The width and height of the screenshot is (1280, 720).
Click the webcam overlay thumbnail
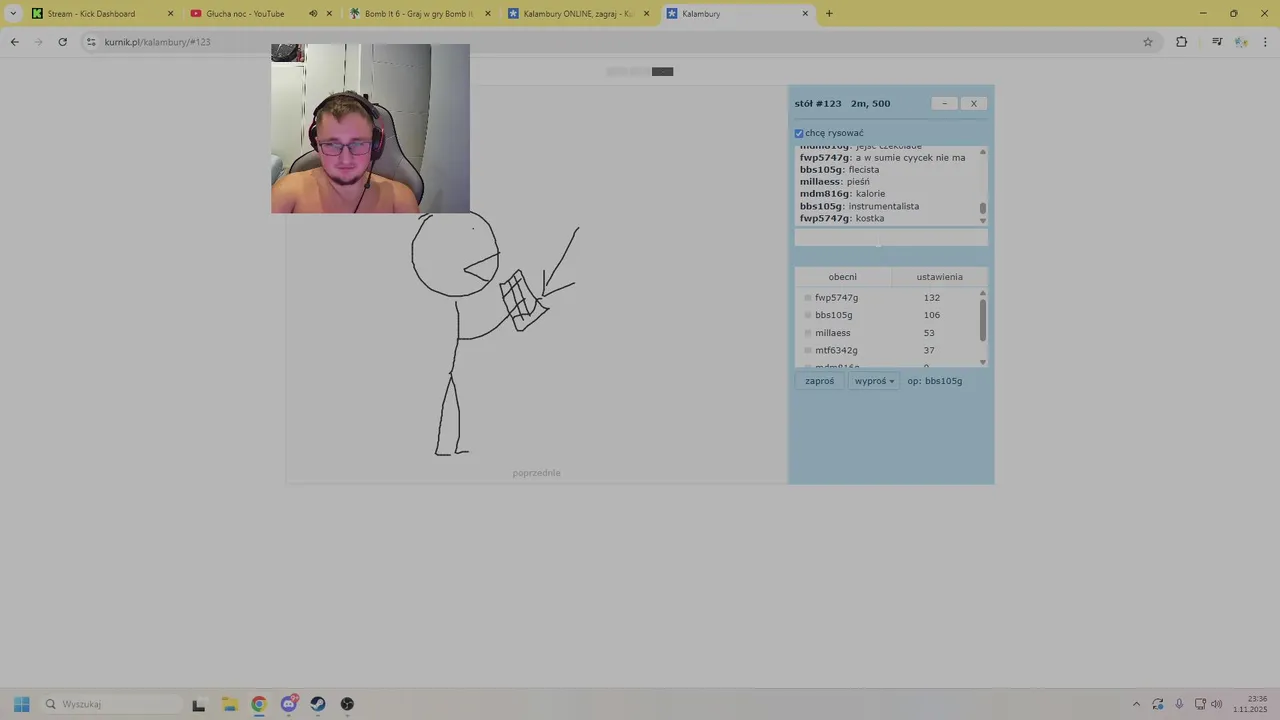370,128
